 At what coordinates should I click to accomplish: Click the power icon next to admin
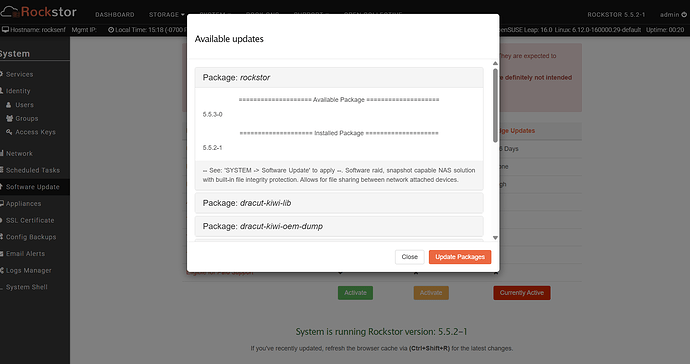(x=684, y=15)
